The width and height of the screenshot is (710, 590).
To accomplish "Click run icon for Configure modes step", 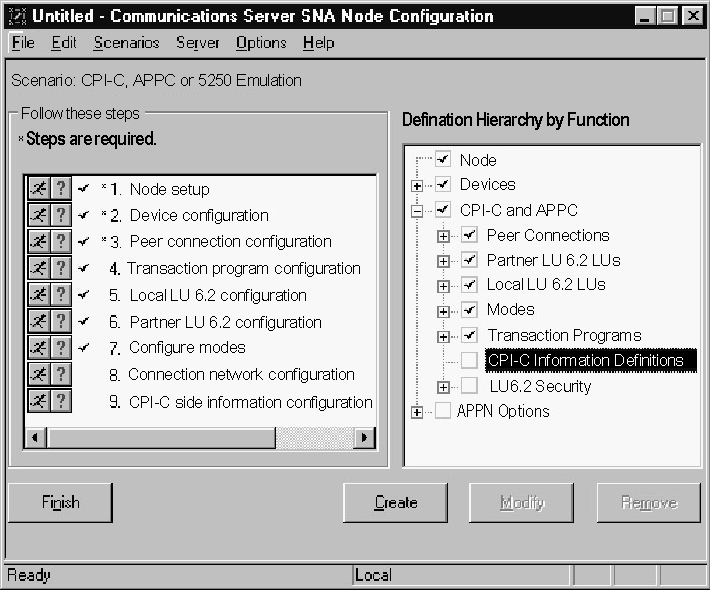I will point(37,348).
